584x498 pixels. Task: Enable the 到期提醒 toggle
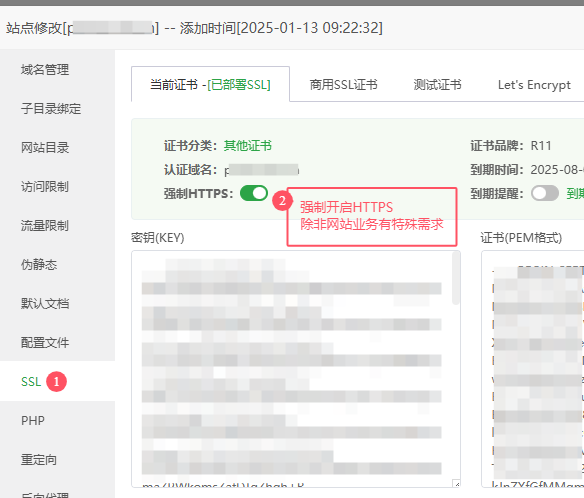point(545,193)
